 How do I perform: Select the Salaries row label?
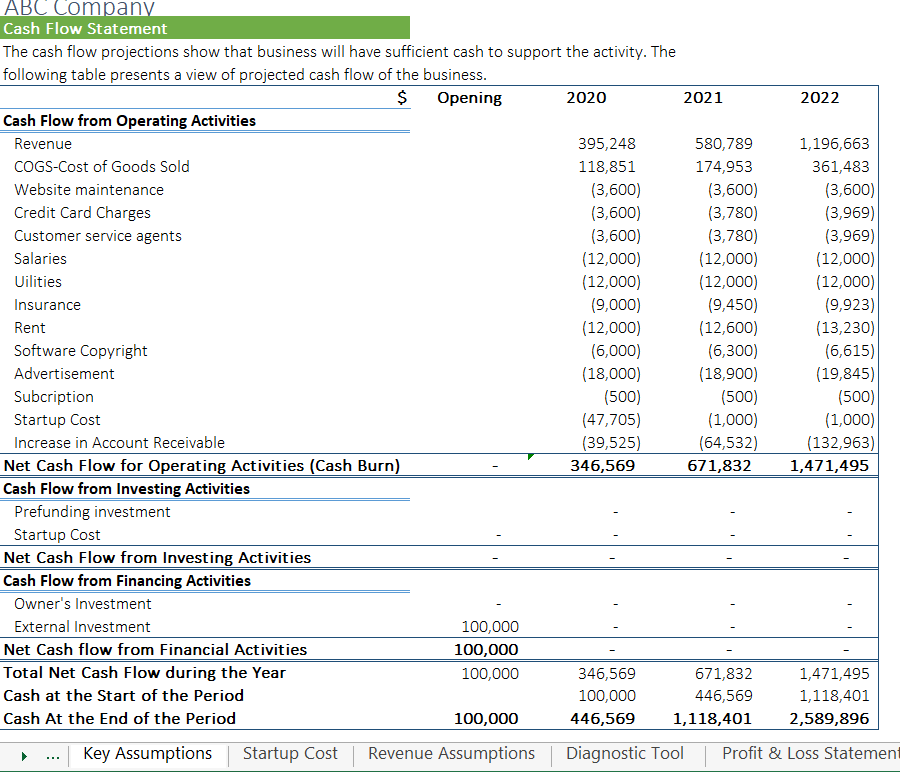pos(40,259)
